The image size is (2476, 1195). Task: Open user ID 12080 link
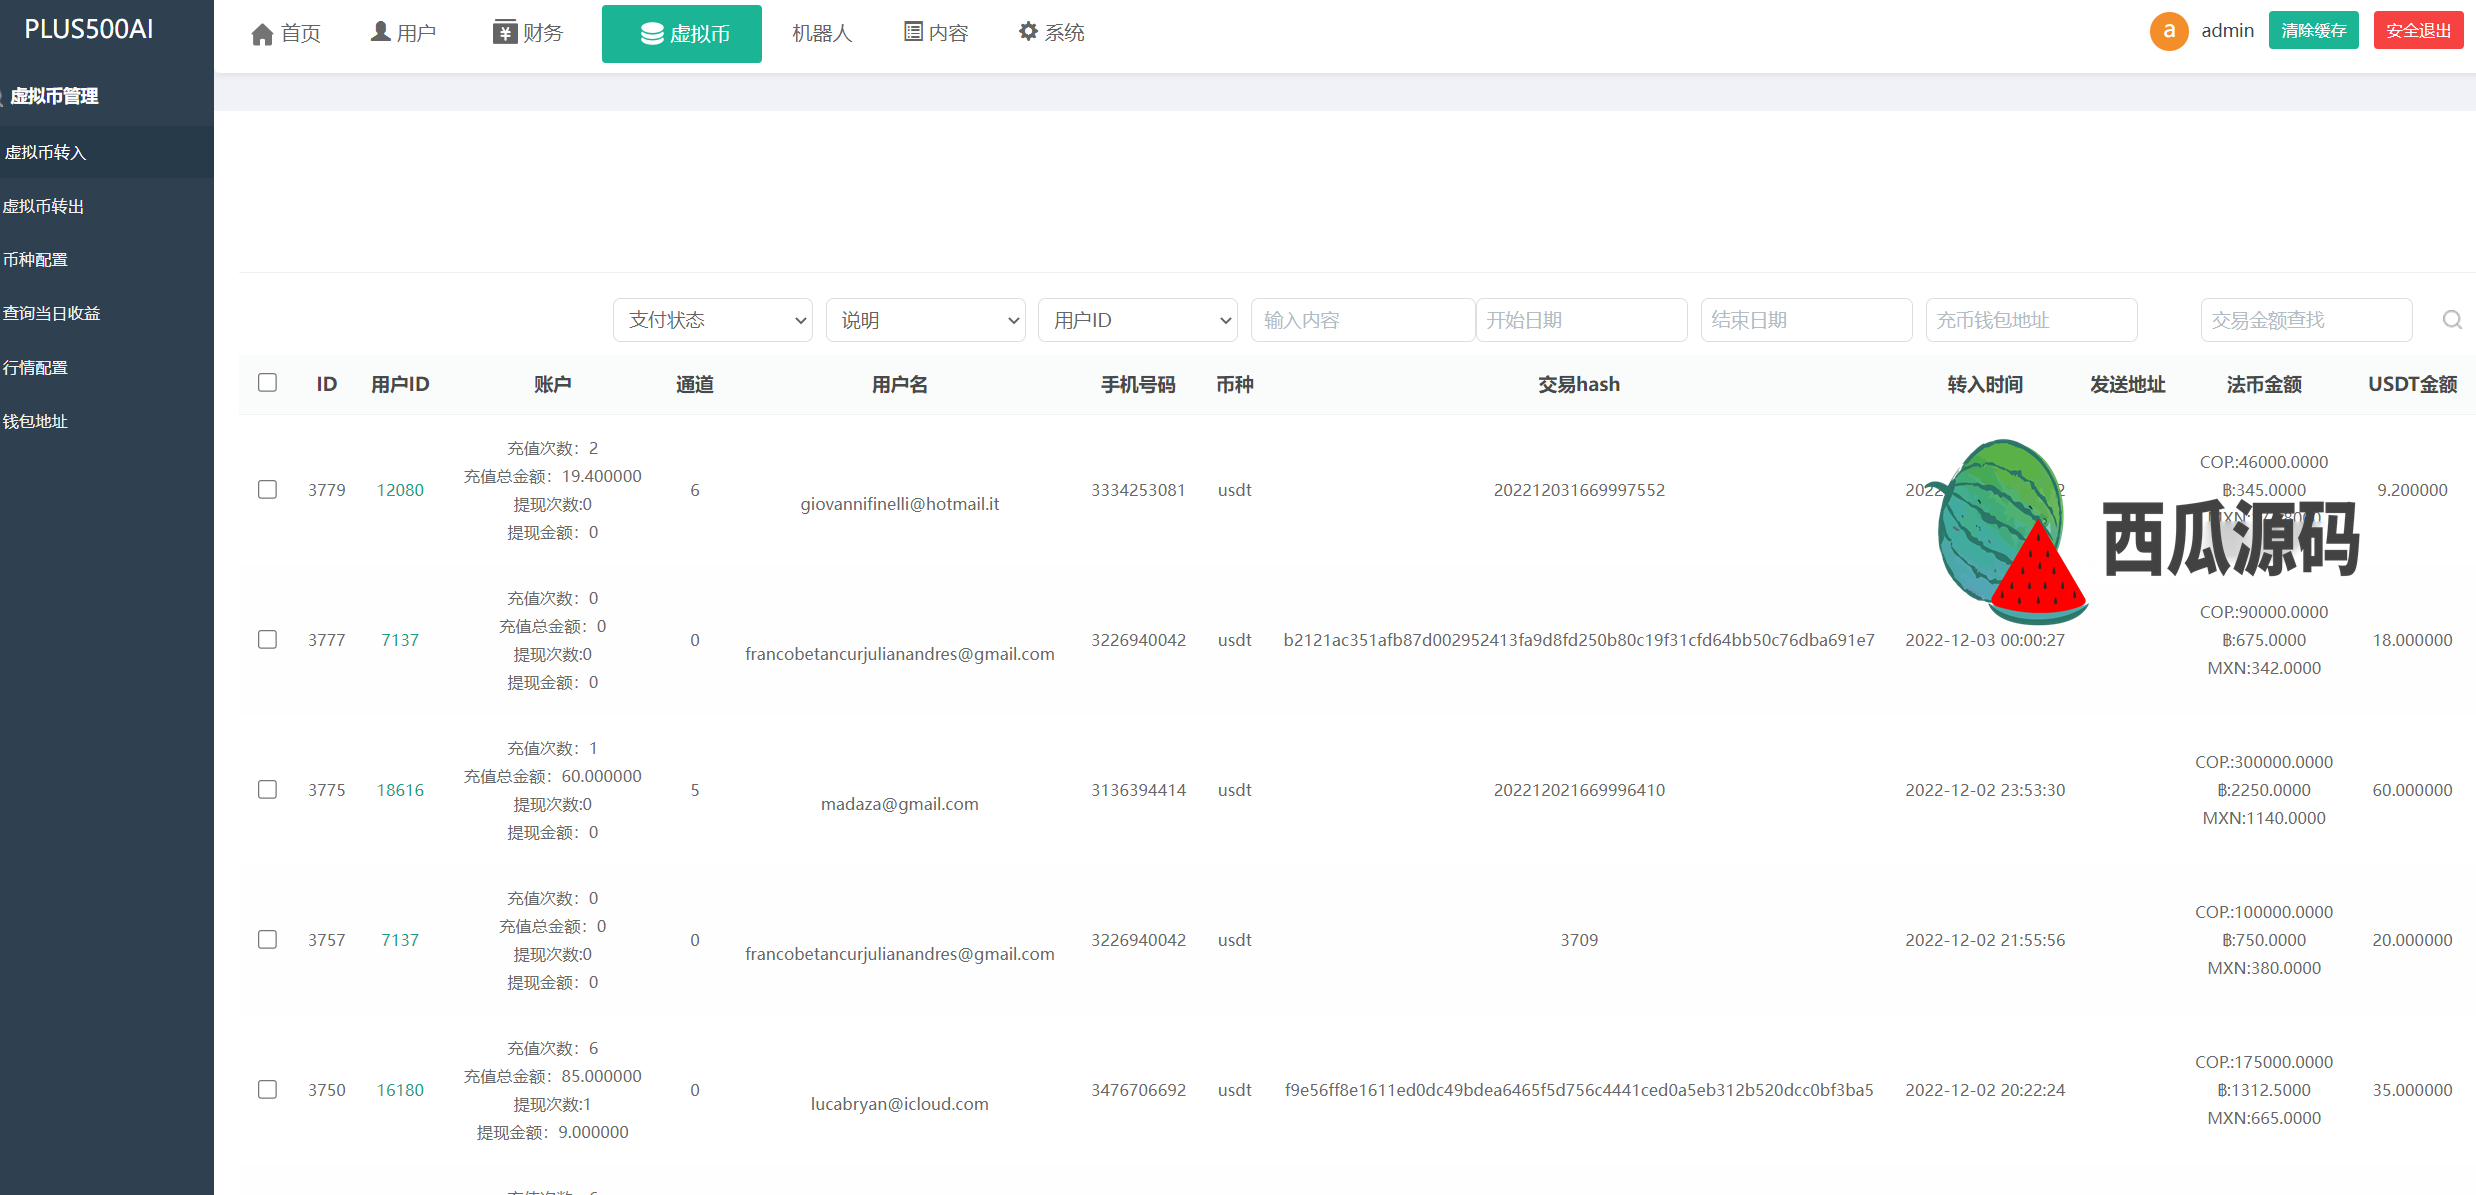pyautogui.click(x=400, y=490)
